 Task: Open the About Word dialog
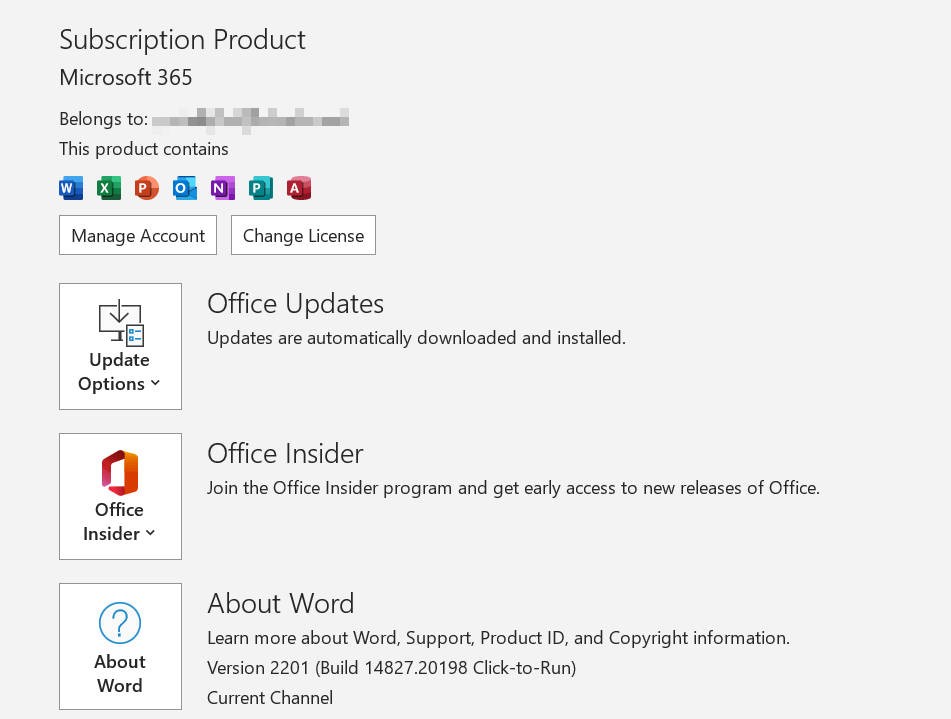(120, 646)
